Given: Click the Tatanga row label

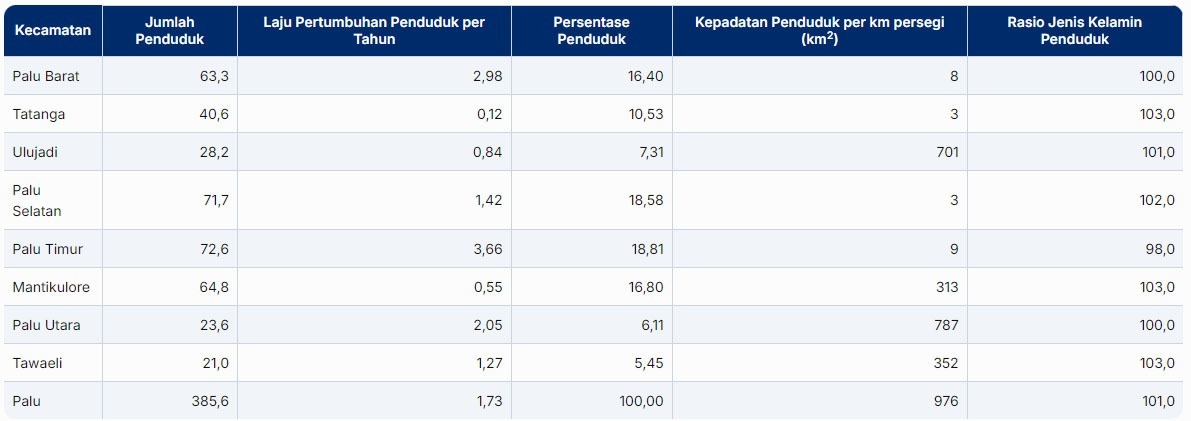Looking at the screenshot, I should (39, 114).
